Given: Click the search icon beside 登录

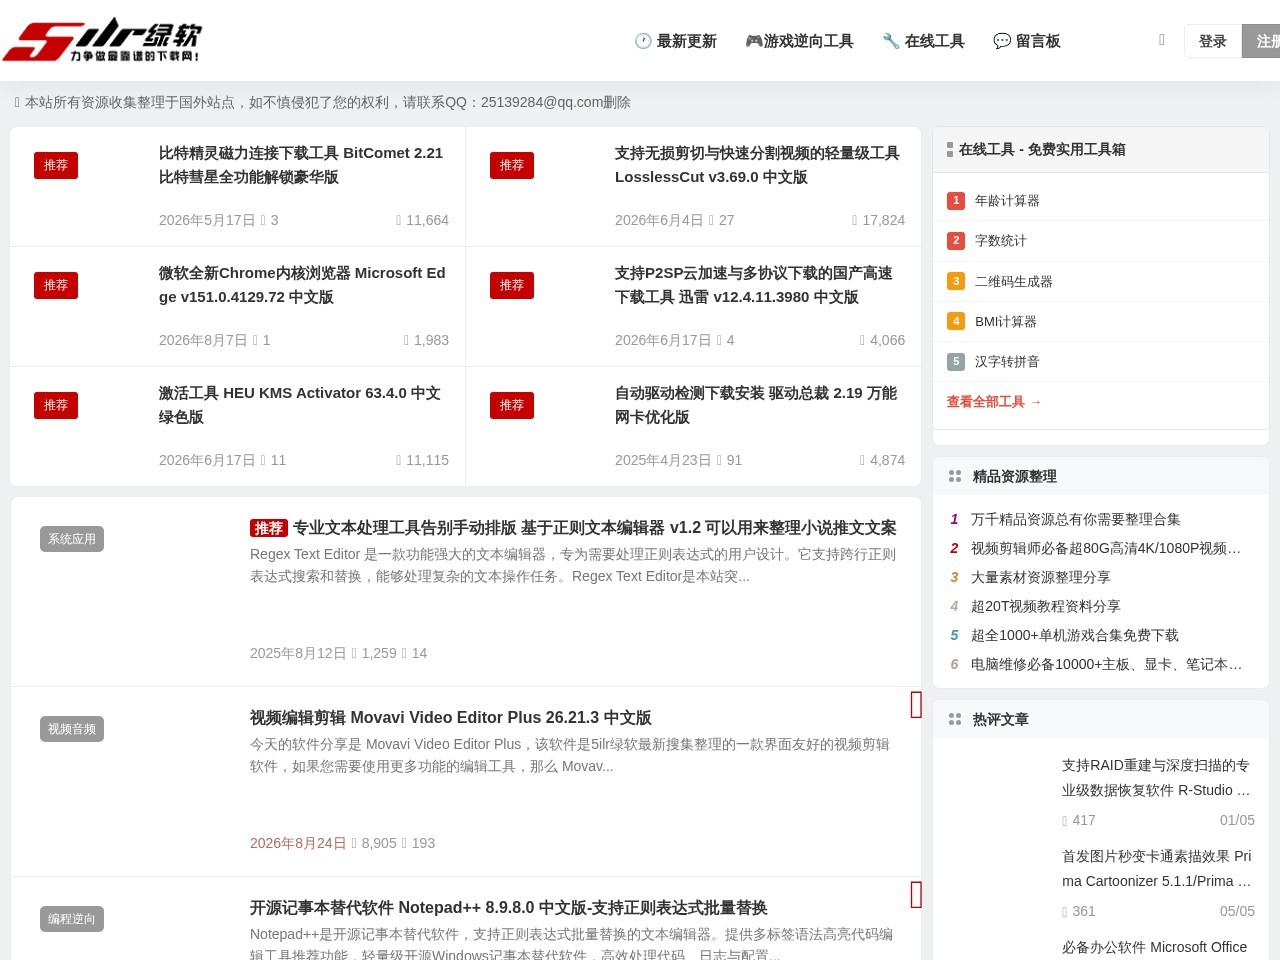Looking at the screenshot, I should pos(1161,40).
